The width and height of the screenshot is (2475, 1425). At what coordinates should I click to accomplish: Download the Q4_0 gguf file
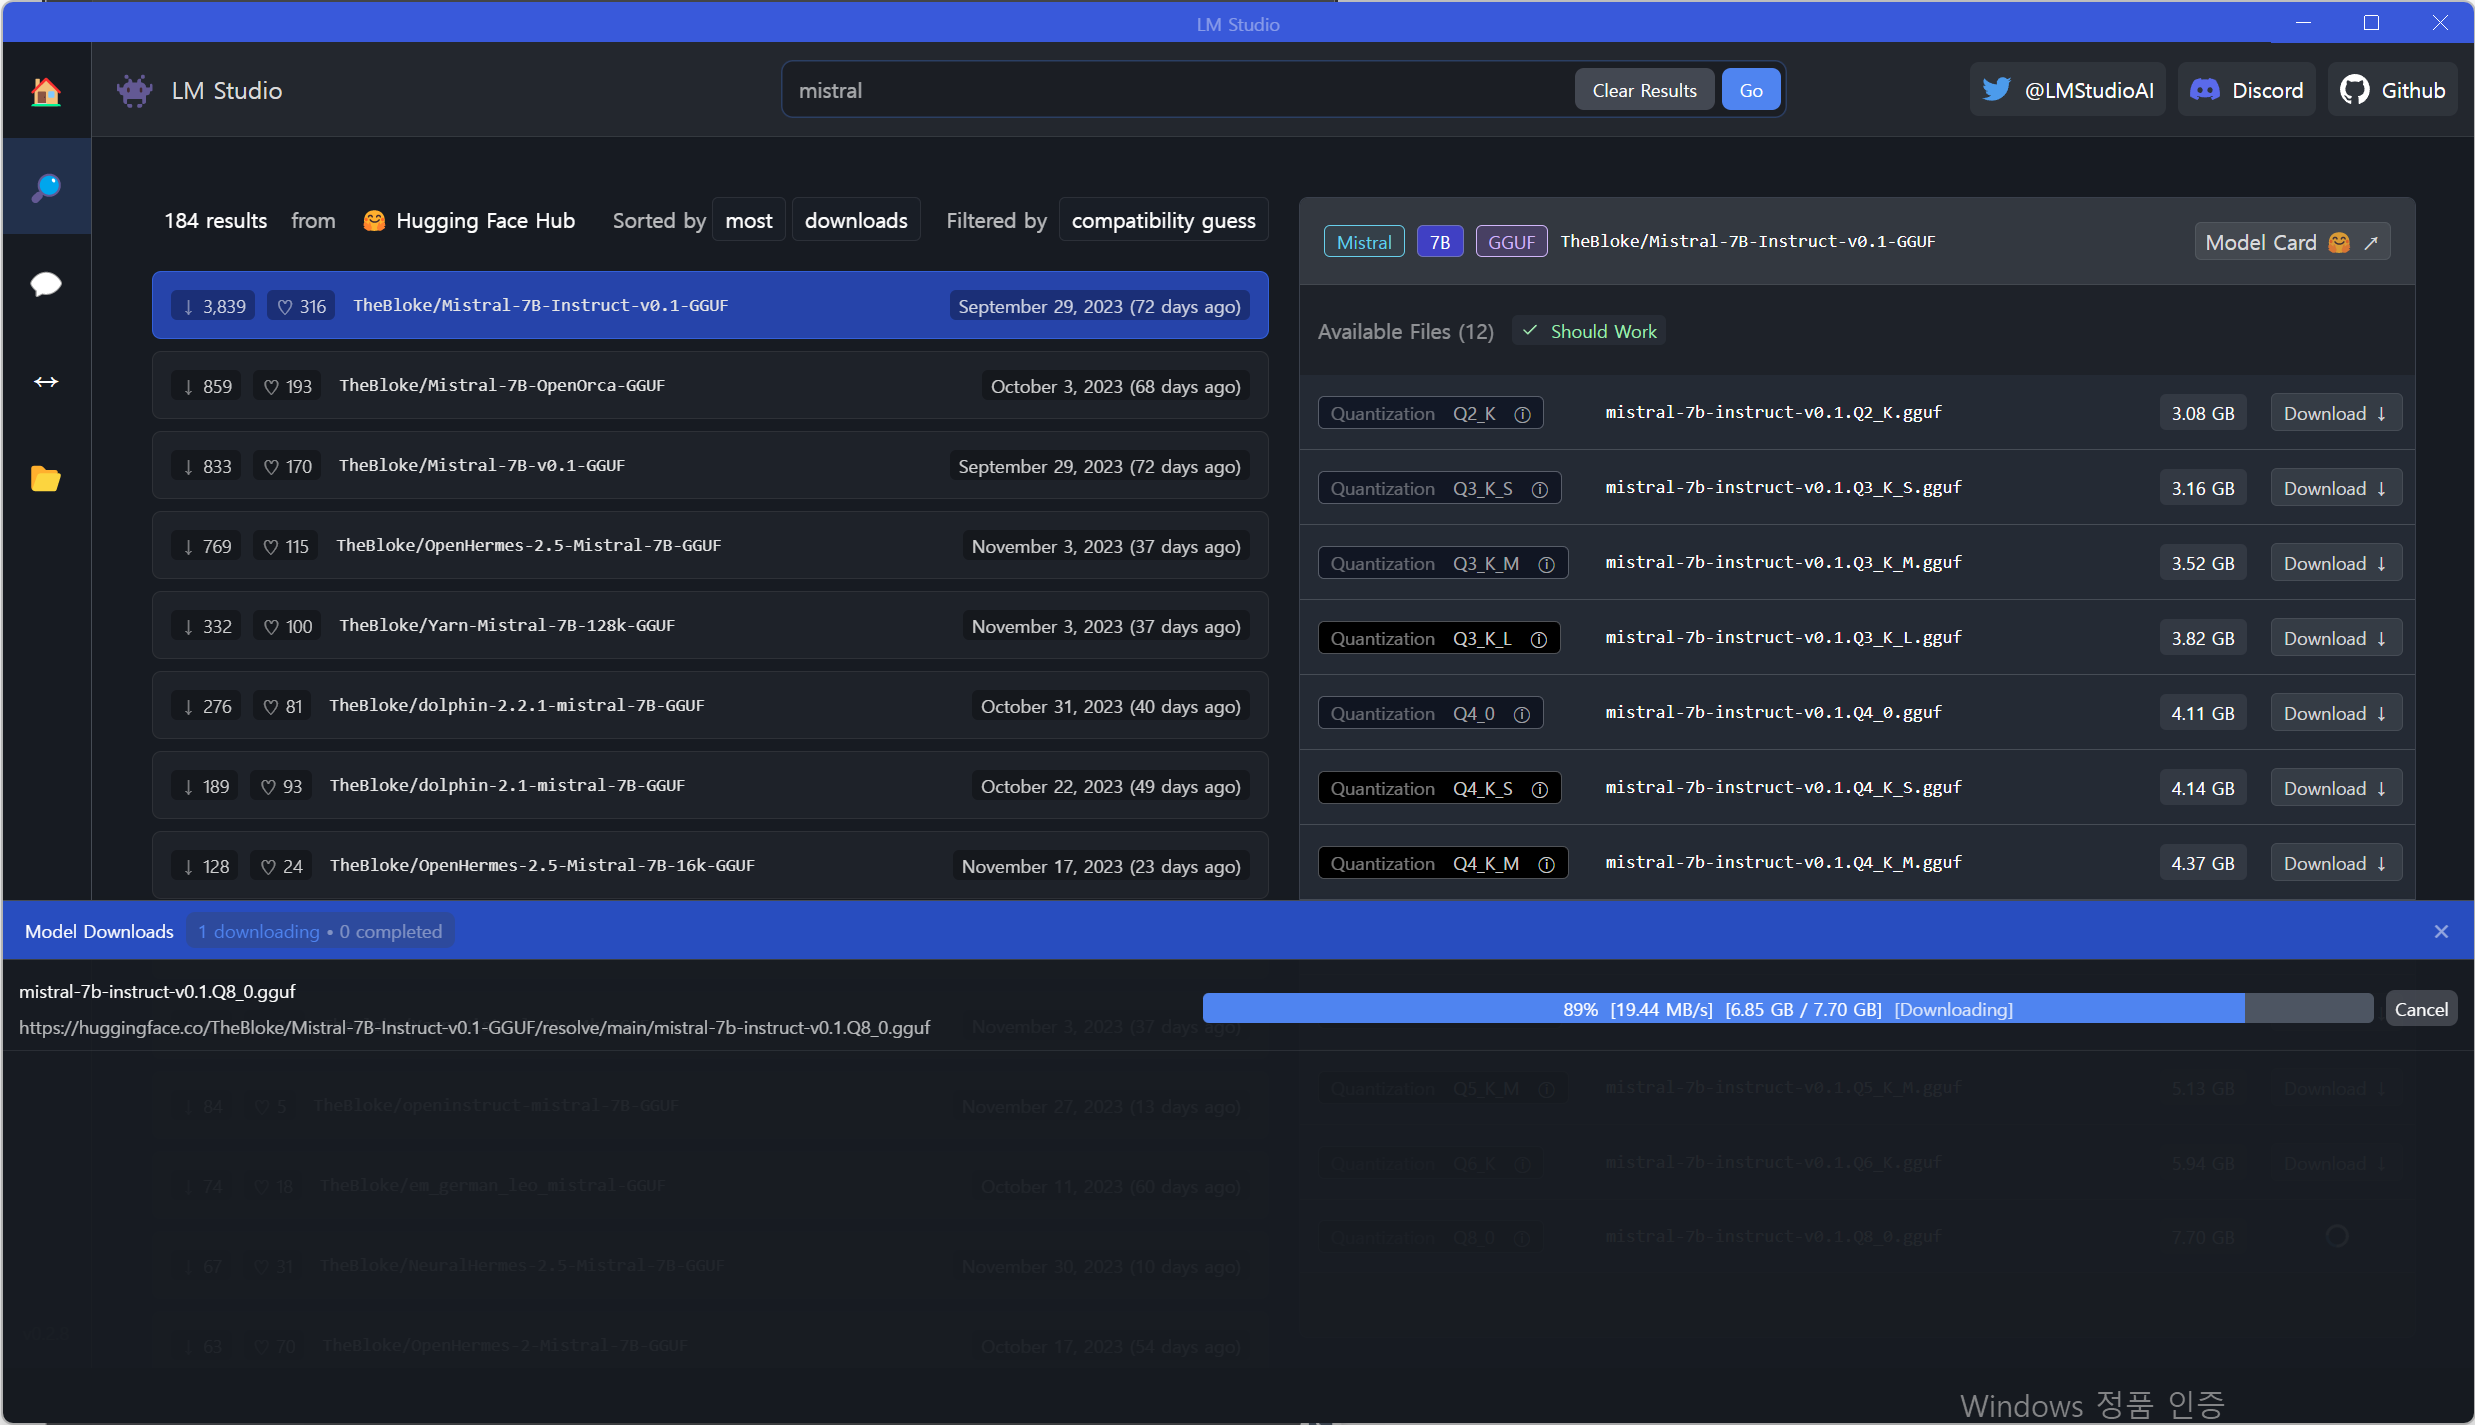[2336, 713]
